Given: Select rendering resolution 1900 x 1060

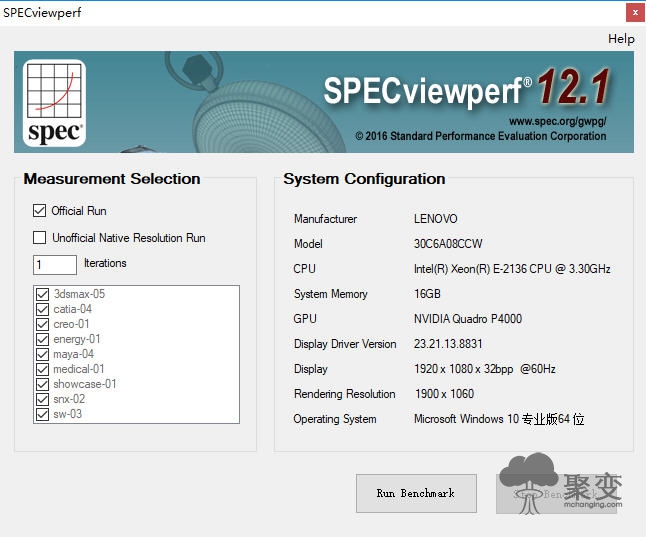Looking at the screenshot, I should point(444,394).
